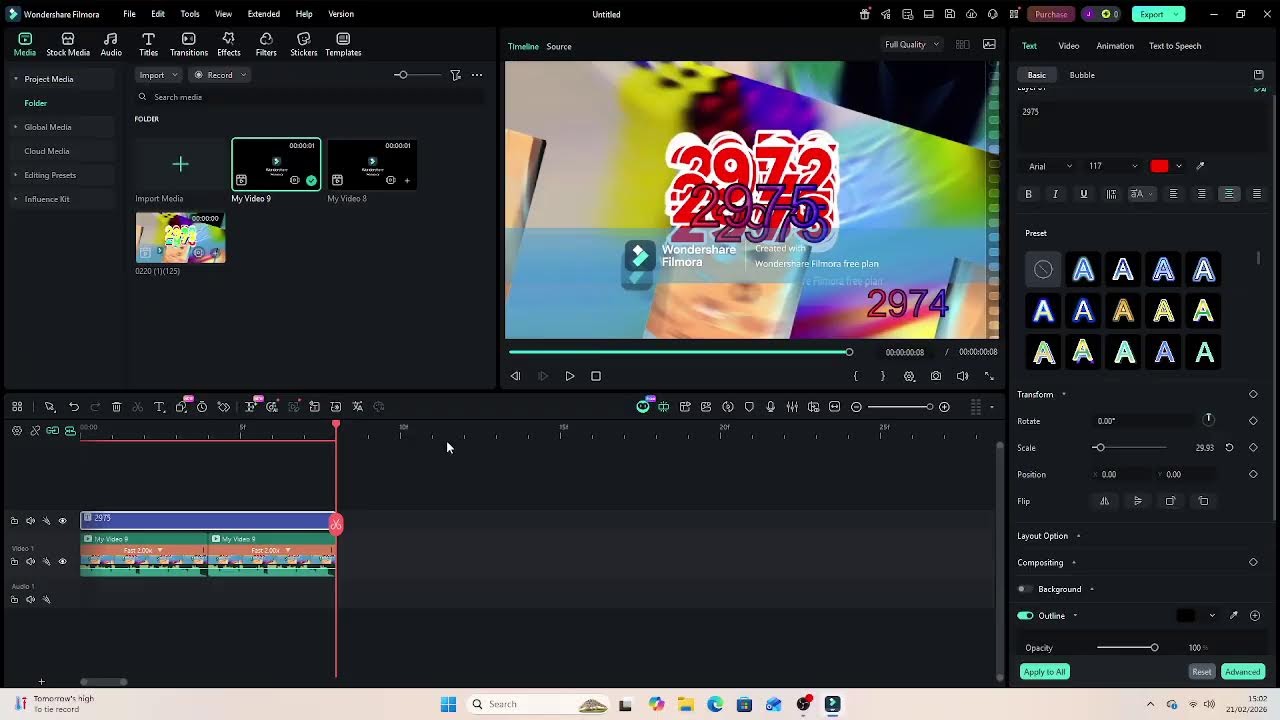Toggle italic text formatting
Screen dimensions: 1280x720
click(x=1055, y=194)
